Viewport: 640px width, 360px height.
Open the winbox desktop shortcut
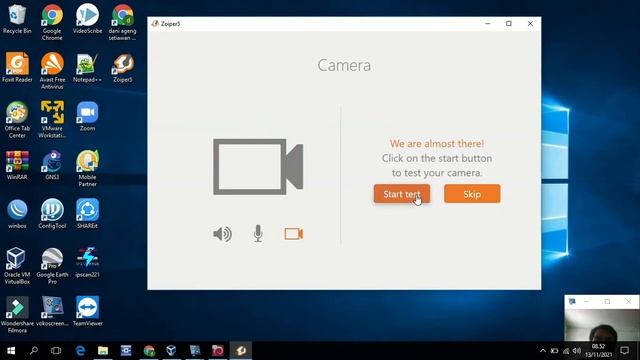17,214
